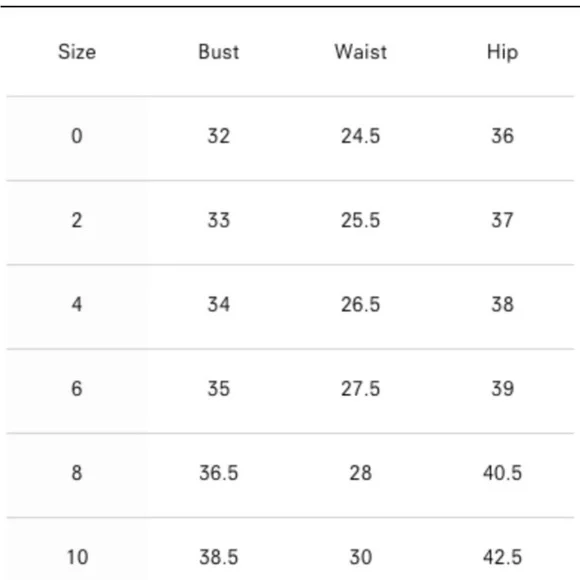This screenshot has width=580, height=580.
Task: Select bust value 36.5
Action: (x=219, y=473)
